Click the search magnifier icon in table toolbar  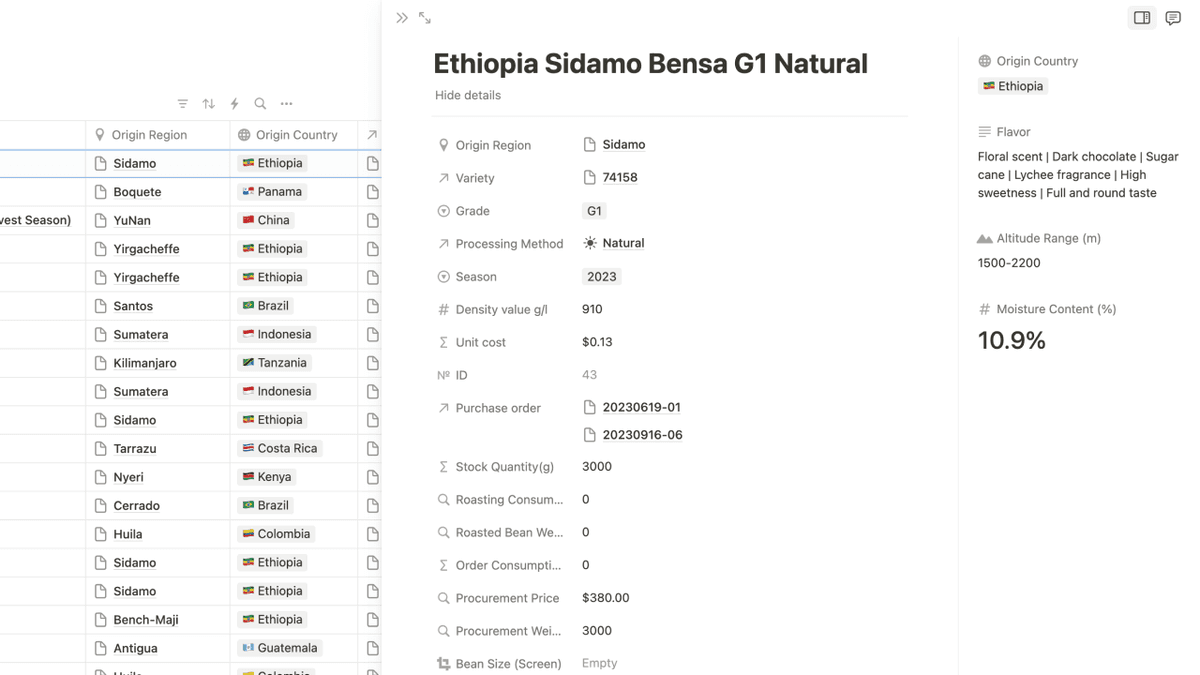tap(260, 104)
